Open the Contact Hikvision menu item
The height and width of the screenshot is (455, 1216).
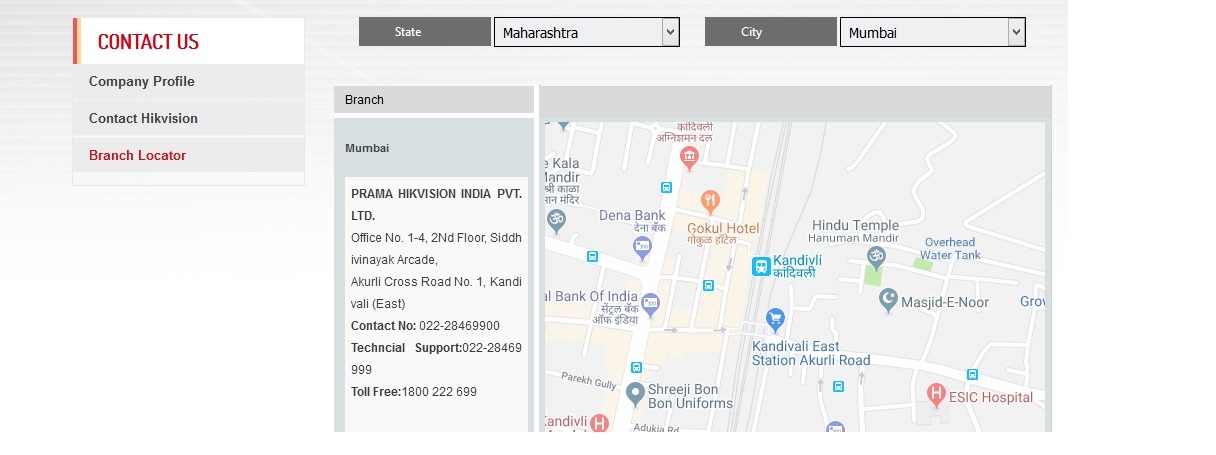tap(188, 119)
